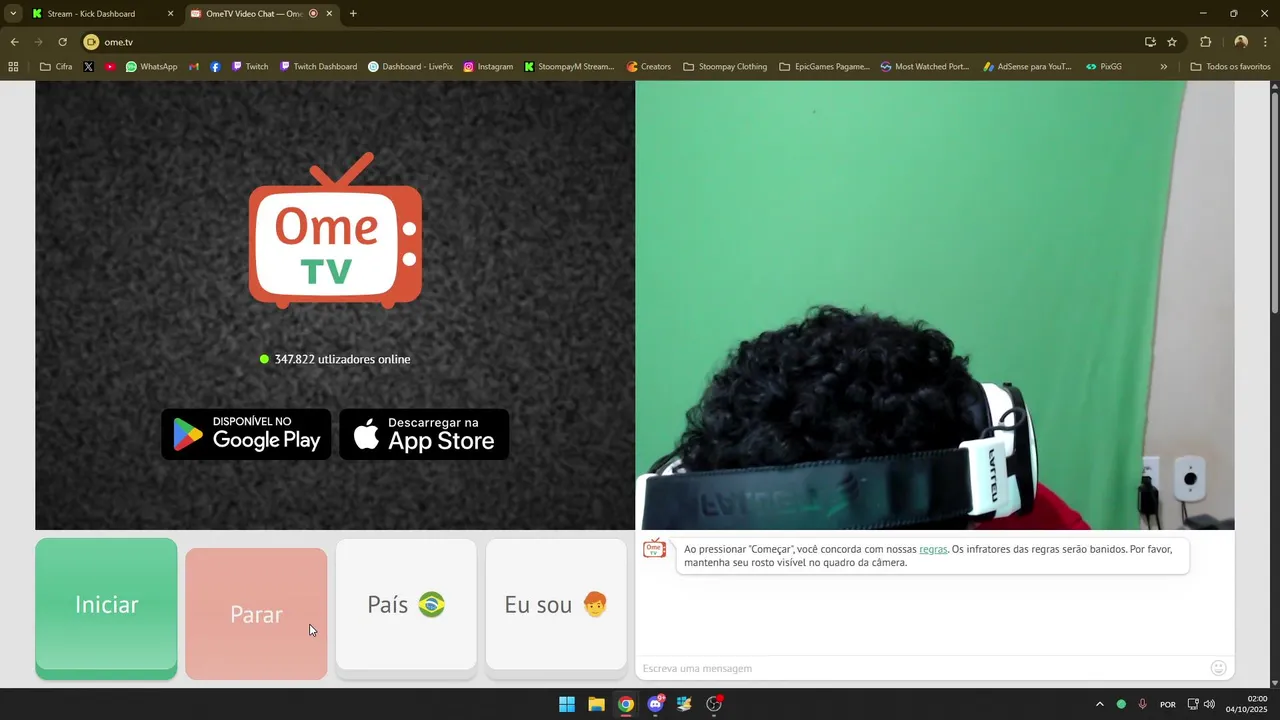This screenshot has width=1280, height=720.
Task: Open the Todos os favoritos folder
Action: pos(1230,67)
